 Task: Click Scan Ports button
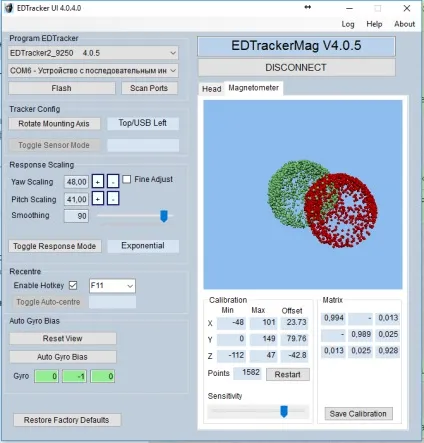coord(149,88)
